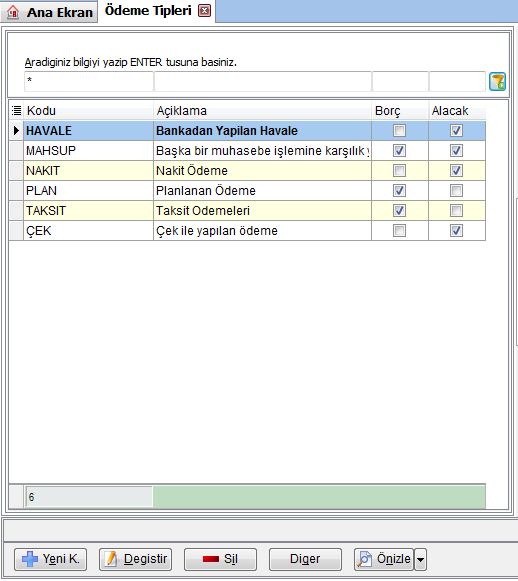Viewport: 518px width, 581px height.
Task: Switch to the Ana Ekran tab
Action: [49, 12]
